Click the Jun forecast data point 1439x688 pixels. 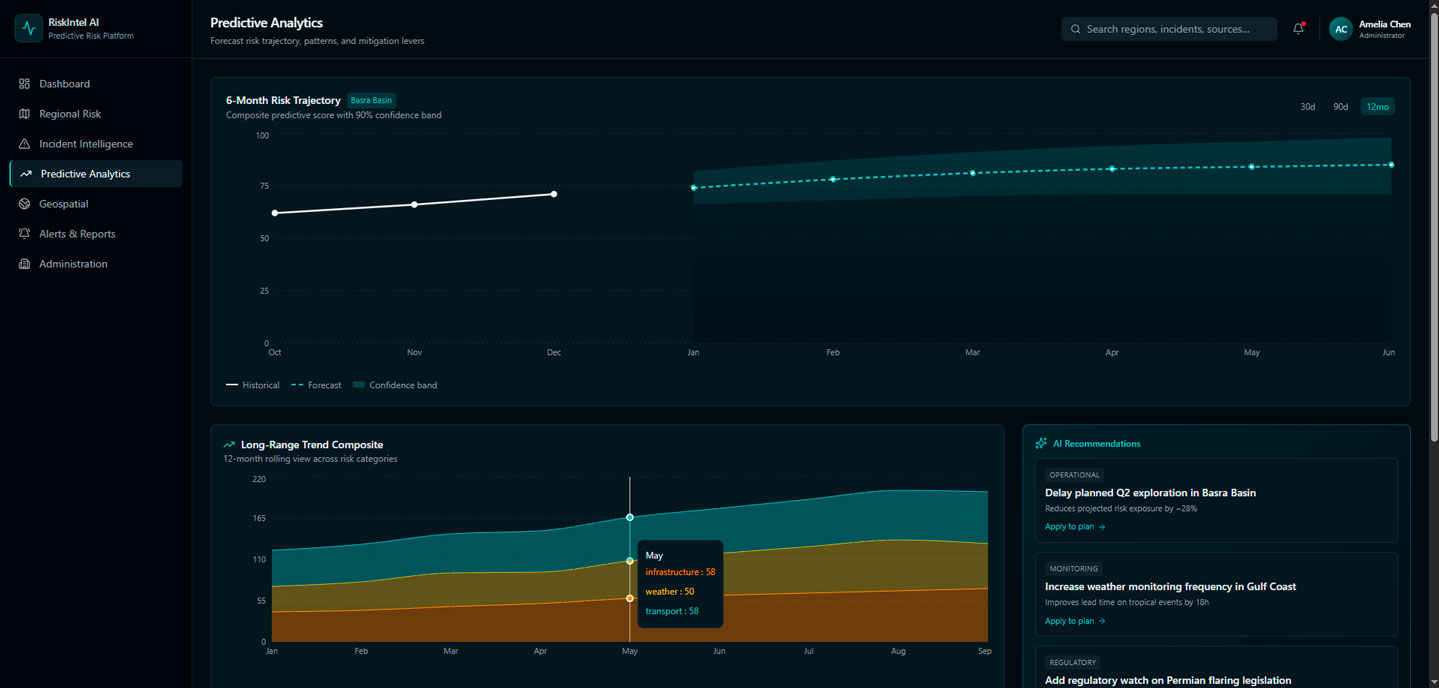(x=1391, y=165)
